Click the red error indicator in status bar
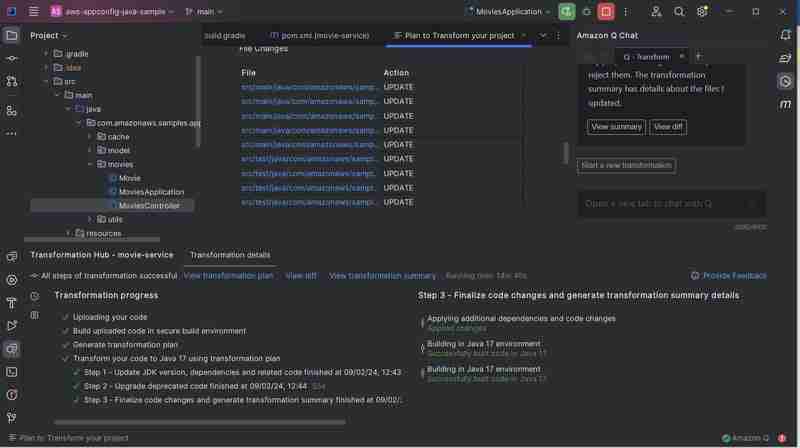This screenshot has height=448, width=800. pyautogui.click(x=782, y=438)
